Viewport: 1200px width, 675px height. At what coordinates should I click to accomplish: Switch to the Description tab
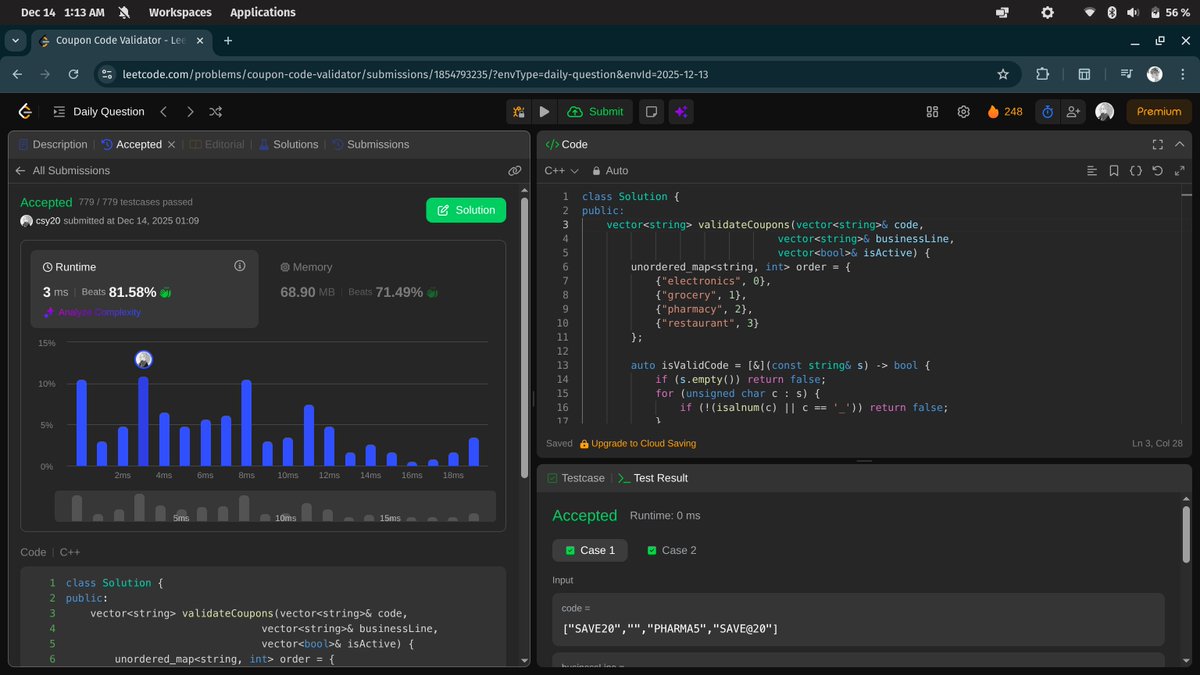[52, 144]
